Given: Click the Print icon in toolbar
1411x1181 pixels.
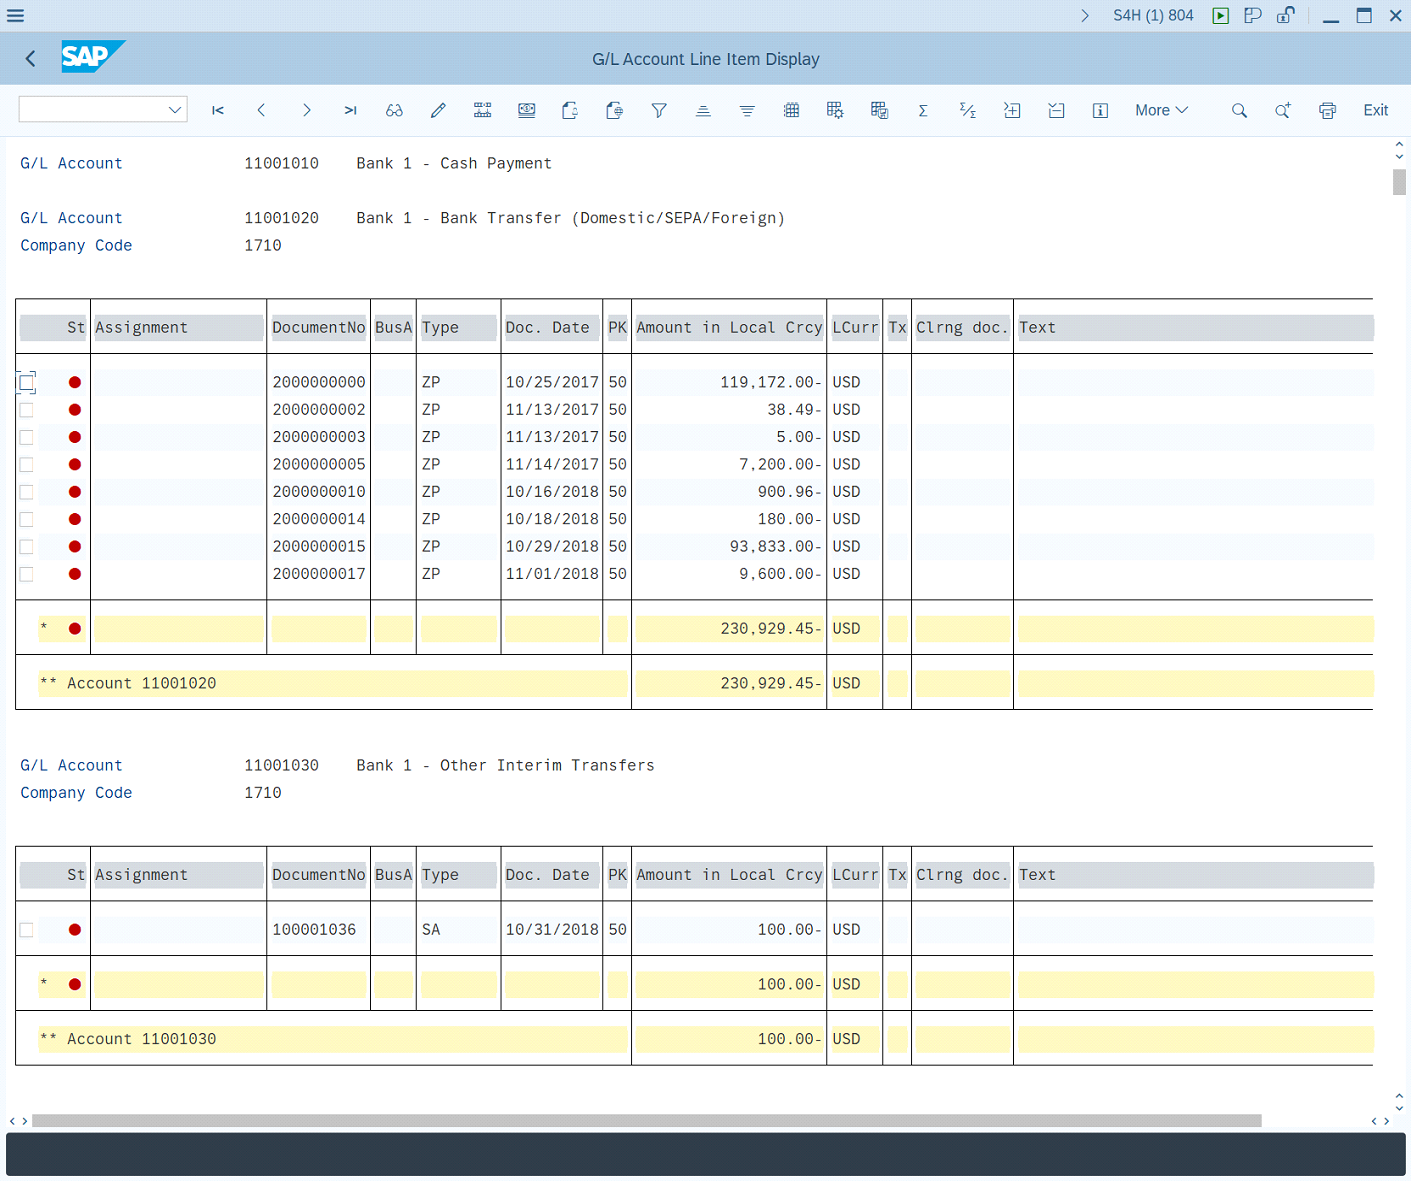Looking at the screenshot, I should pyautogui.click(x=1327, y=110).
